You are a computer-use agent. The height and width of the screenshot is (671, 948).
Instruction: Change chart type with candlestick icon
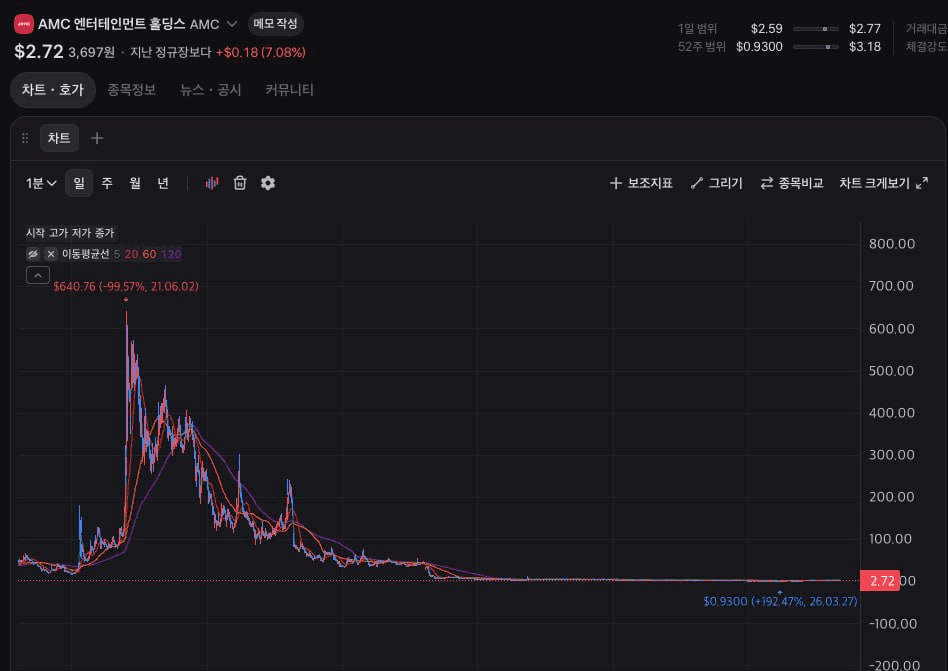tap(212, 183)
